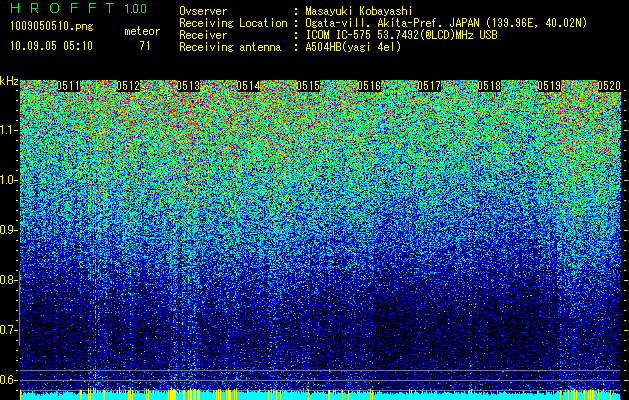The width and height of the screenshot is (629, 400).
Task: Click the Ogata-vill. Akita-Pref. JAPAN location text
Action: (x=445, y=23)
